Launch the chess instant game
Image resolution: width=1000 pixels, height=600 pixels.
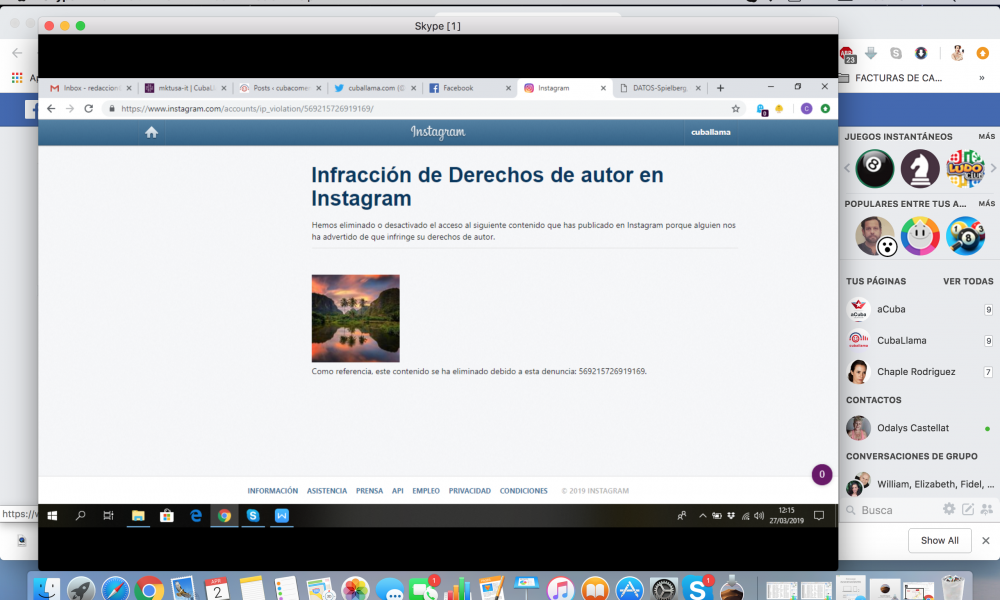pyautogui.click(x=920, y=168)
